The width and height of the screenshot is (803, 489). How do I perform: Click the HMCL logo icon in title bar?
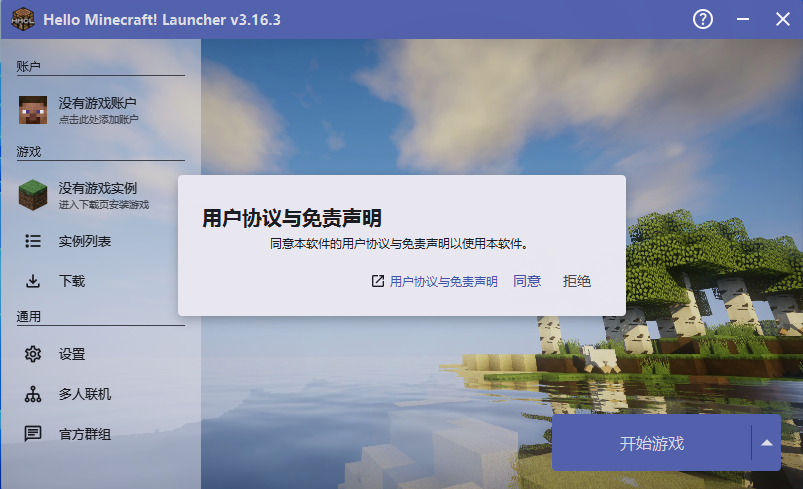tap(23, 19)
